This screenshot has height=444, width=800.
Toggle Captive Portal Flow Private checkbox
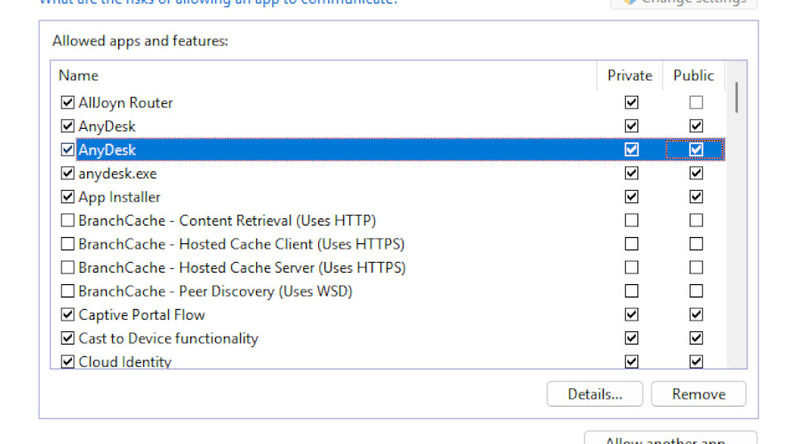(631, 314)
